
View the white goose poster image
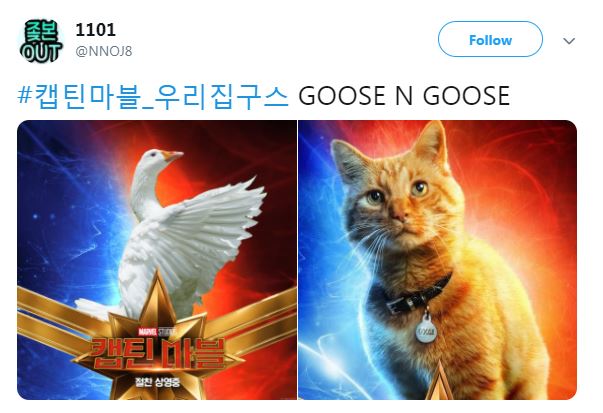(x=157, y=260)
